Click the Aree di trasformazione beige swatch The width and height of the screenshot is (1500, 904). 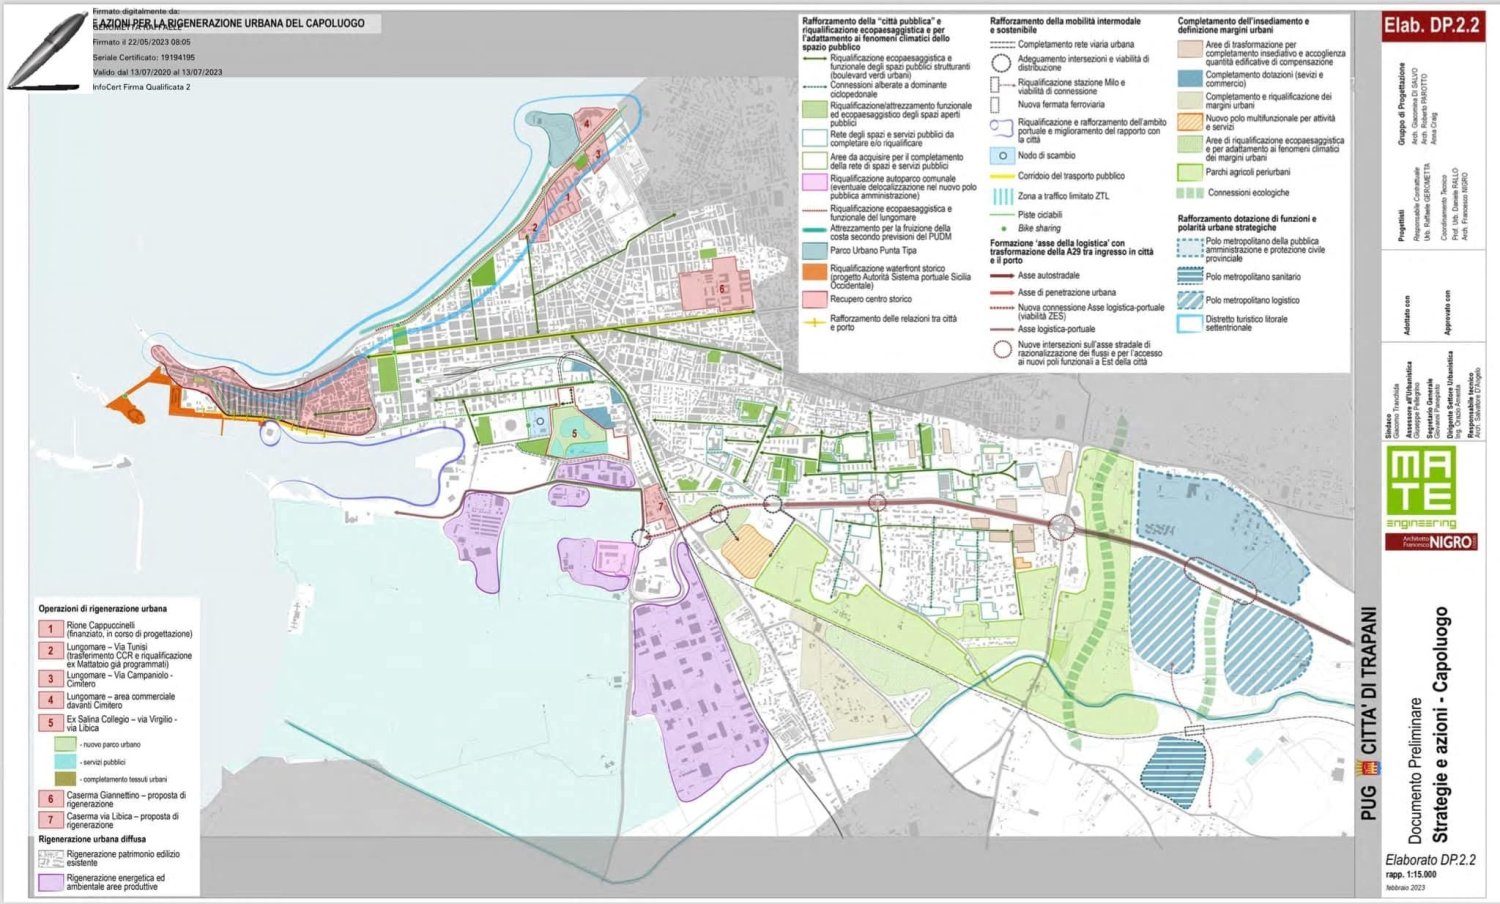1190,49
